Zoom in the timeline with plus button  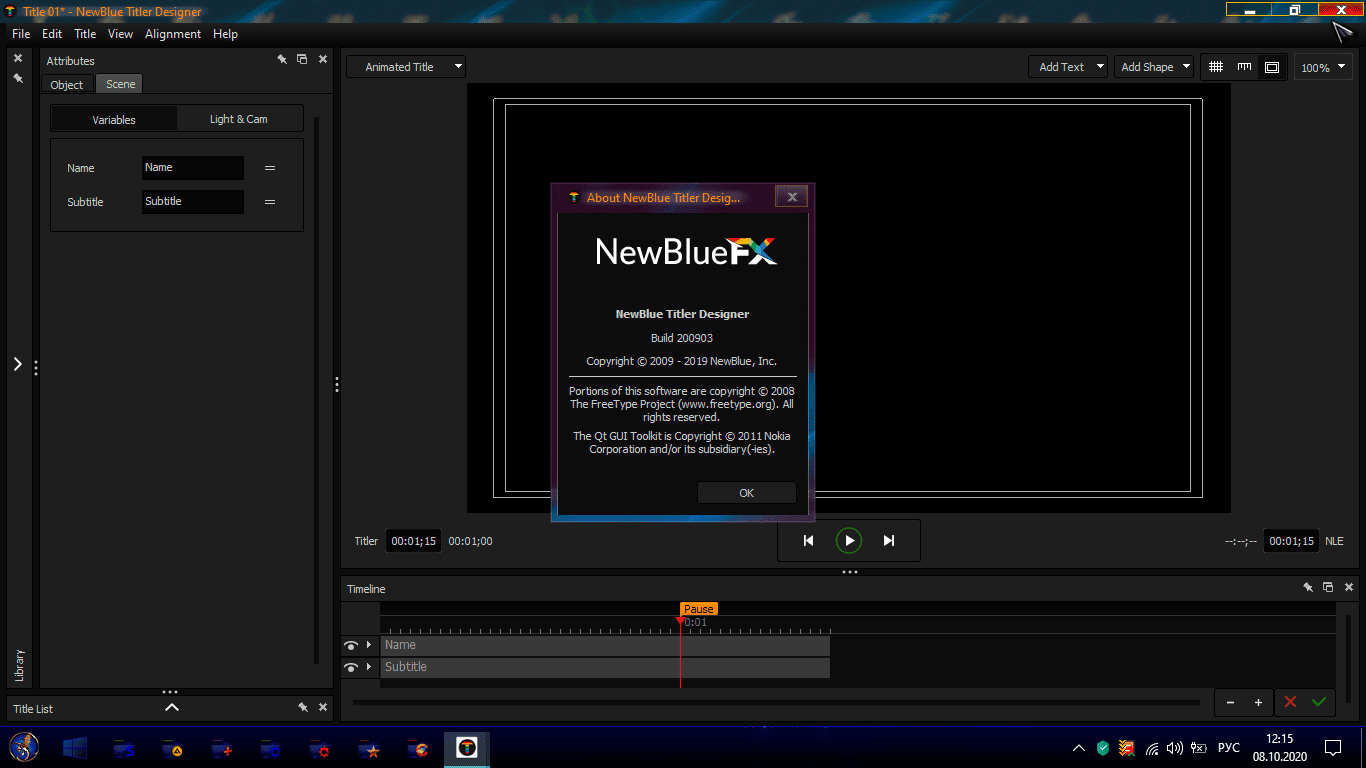[1258, 702]
